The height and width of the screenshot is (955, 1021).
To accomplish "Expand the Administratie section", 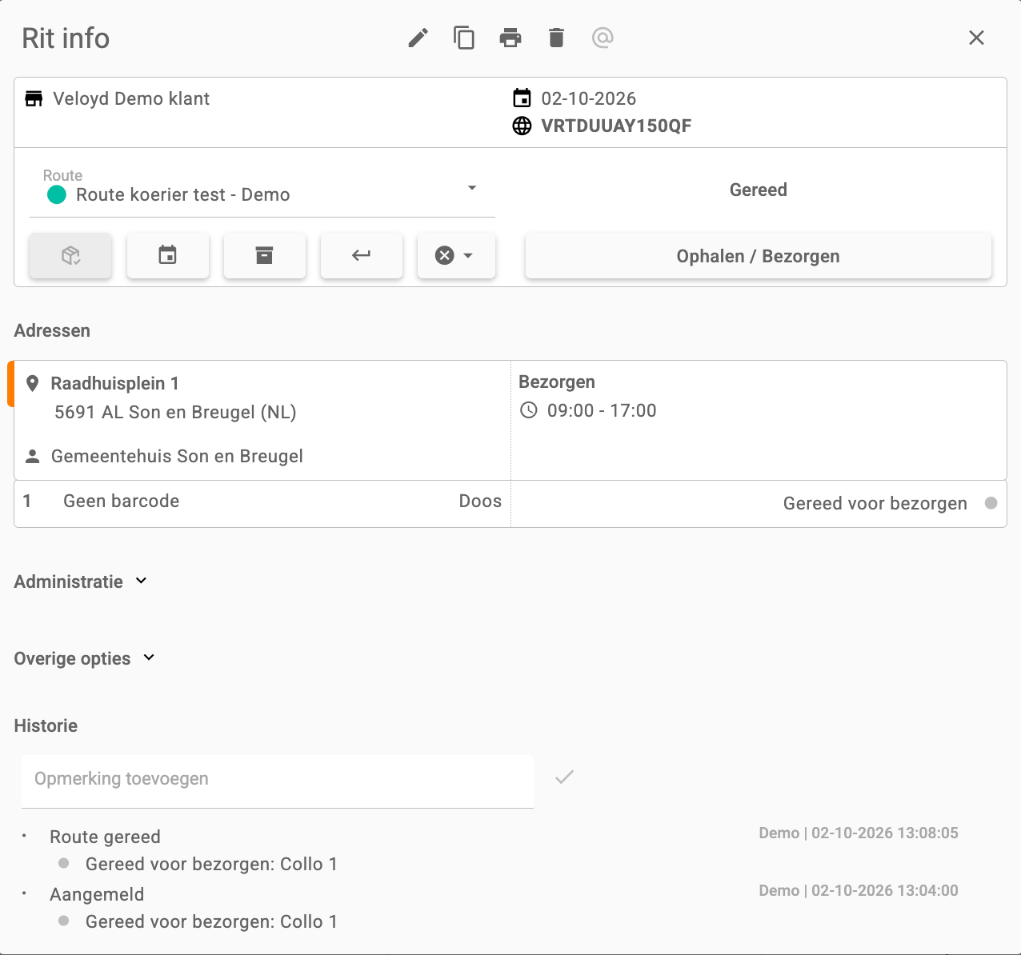I will point(81,581).
